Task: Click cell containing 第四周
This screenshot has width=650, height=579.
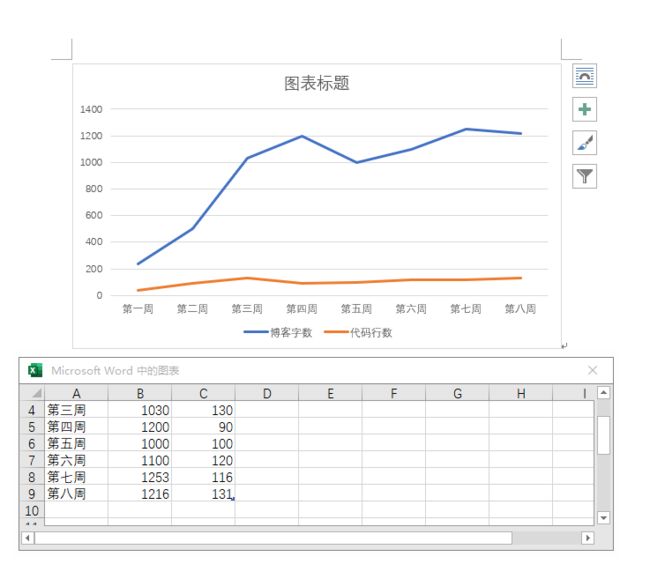Action: [x=76, y=426]
